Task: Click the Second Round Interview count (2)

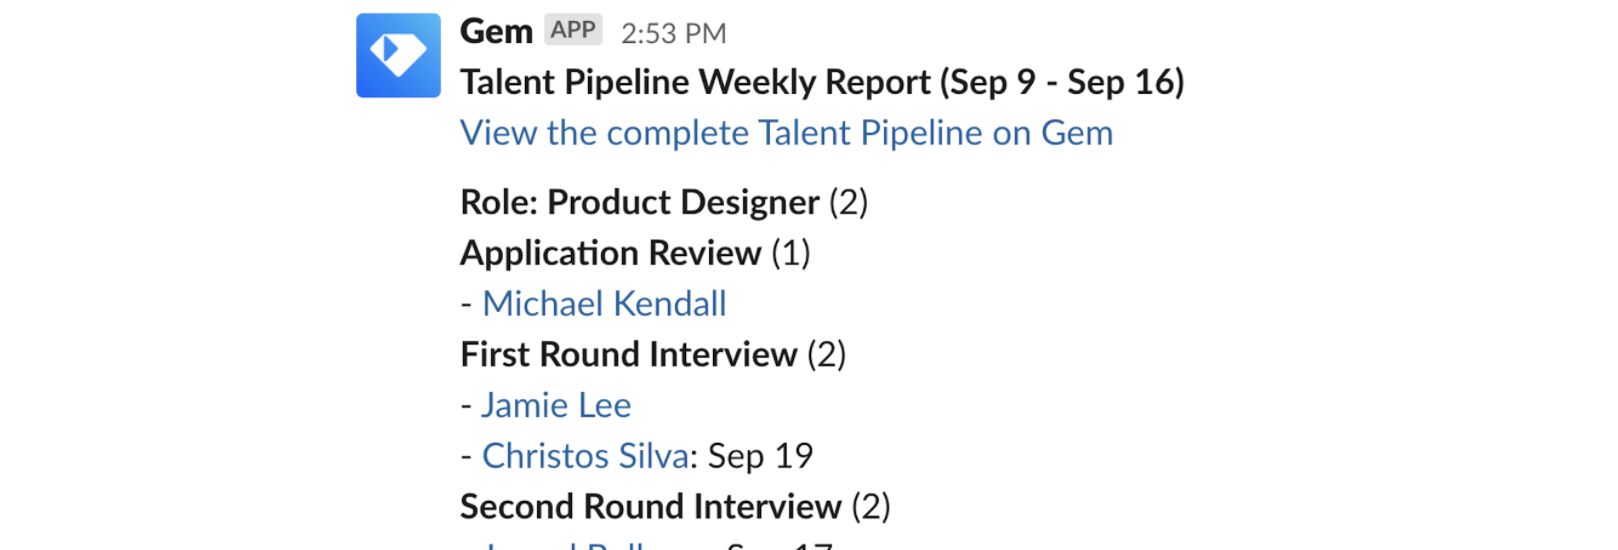Action: (x=870, y=506)
